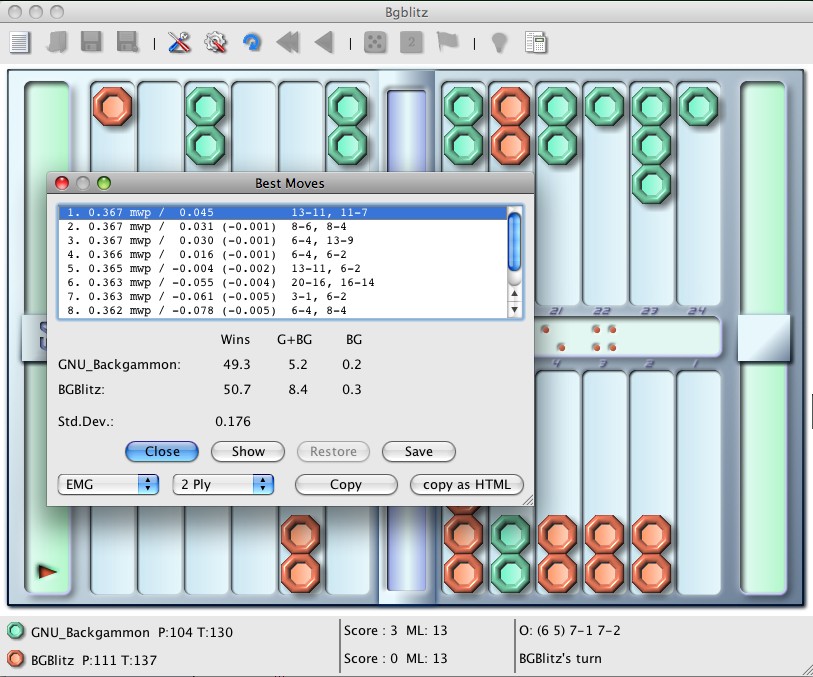Viewport: 813px width, 677px height.
Task: Click the resign flag toolbar icon
Action: 447,42
